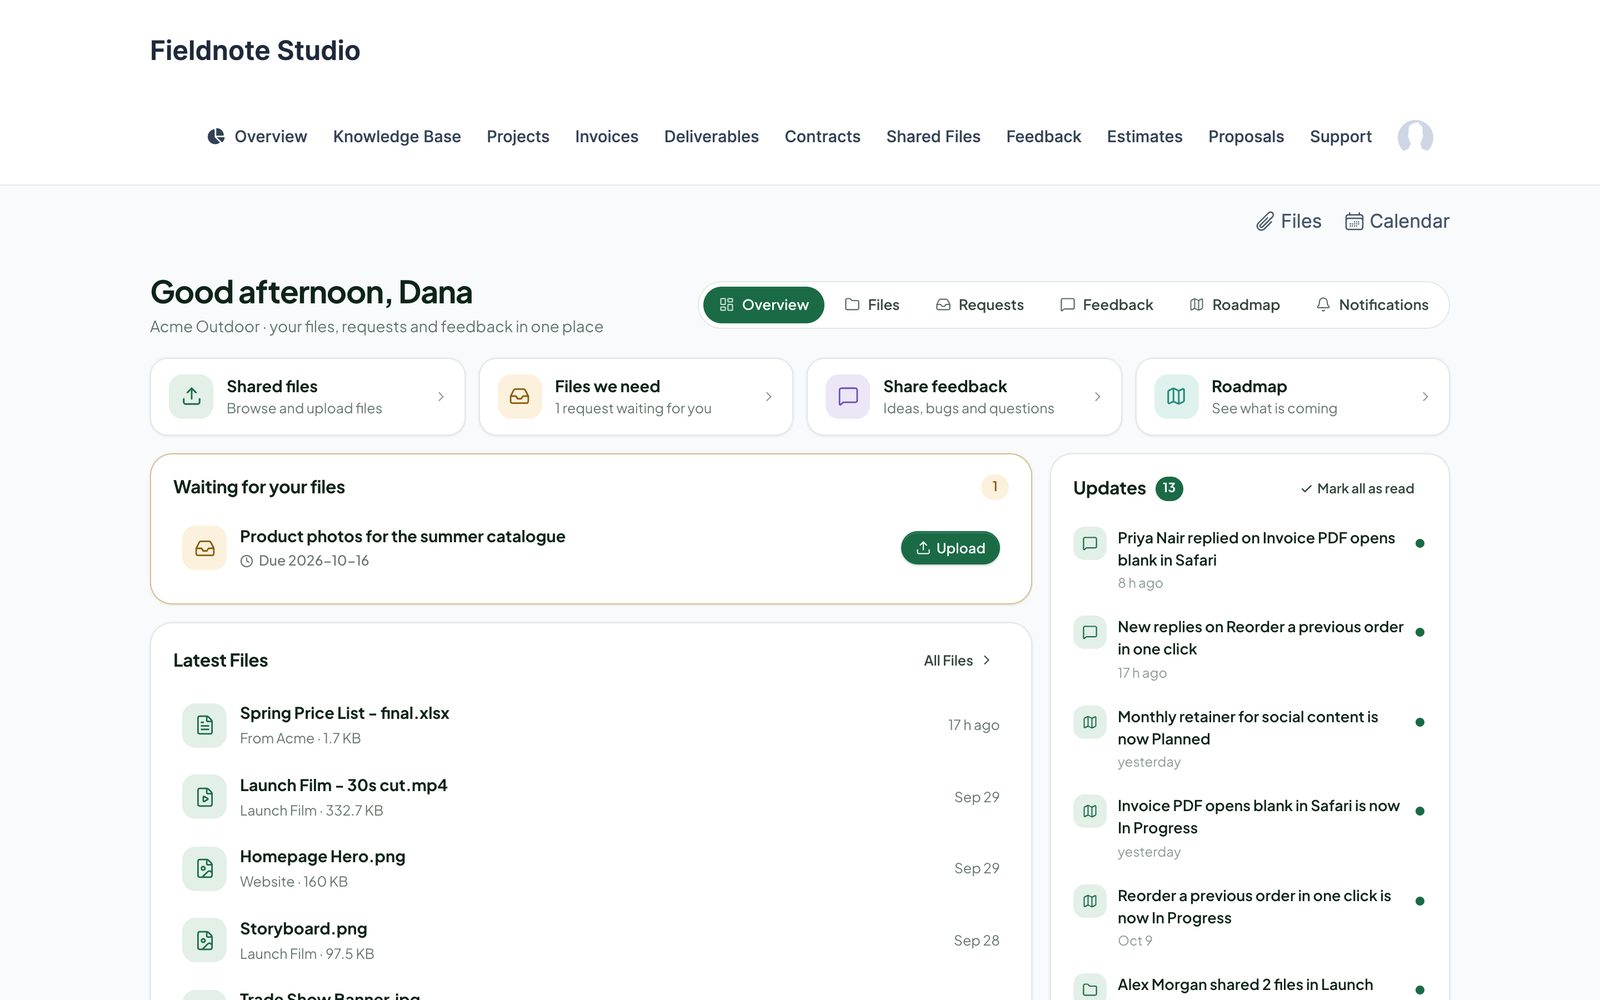Open file Spring Price List - final.xlsx
The height and width of the screenshot is (1000, 1600).
point(591,725)
